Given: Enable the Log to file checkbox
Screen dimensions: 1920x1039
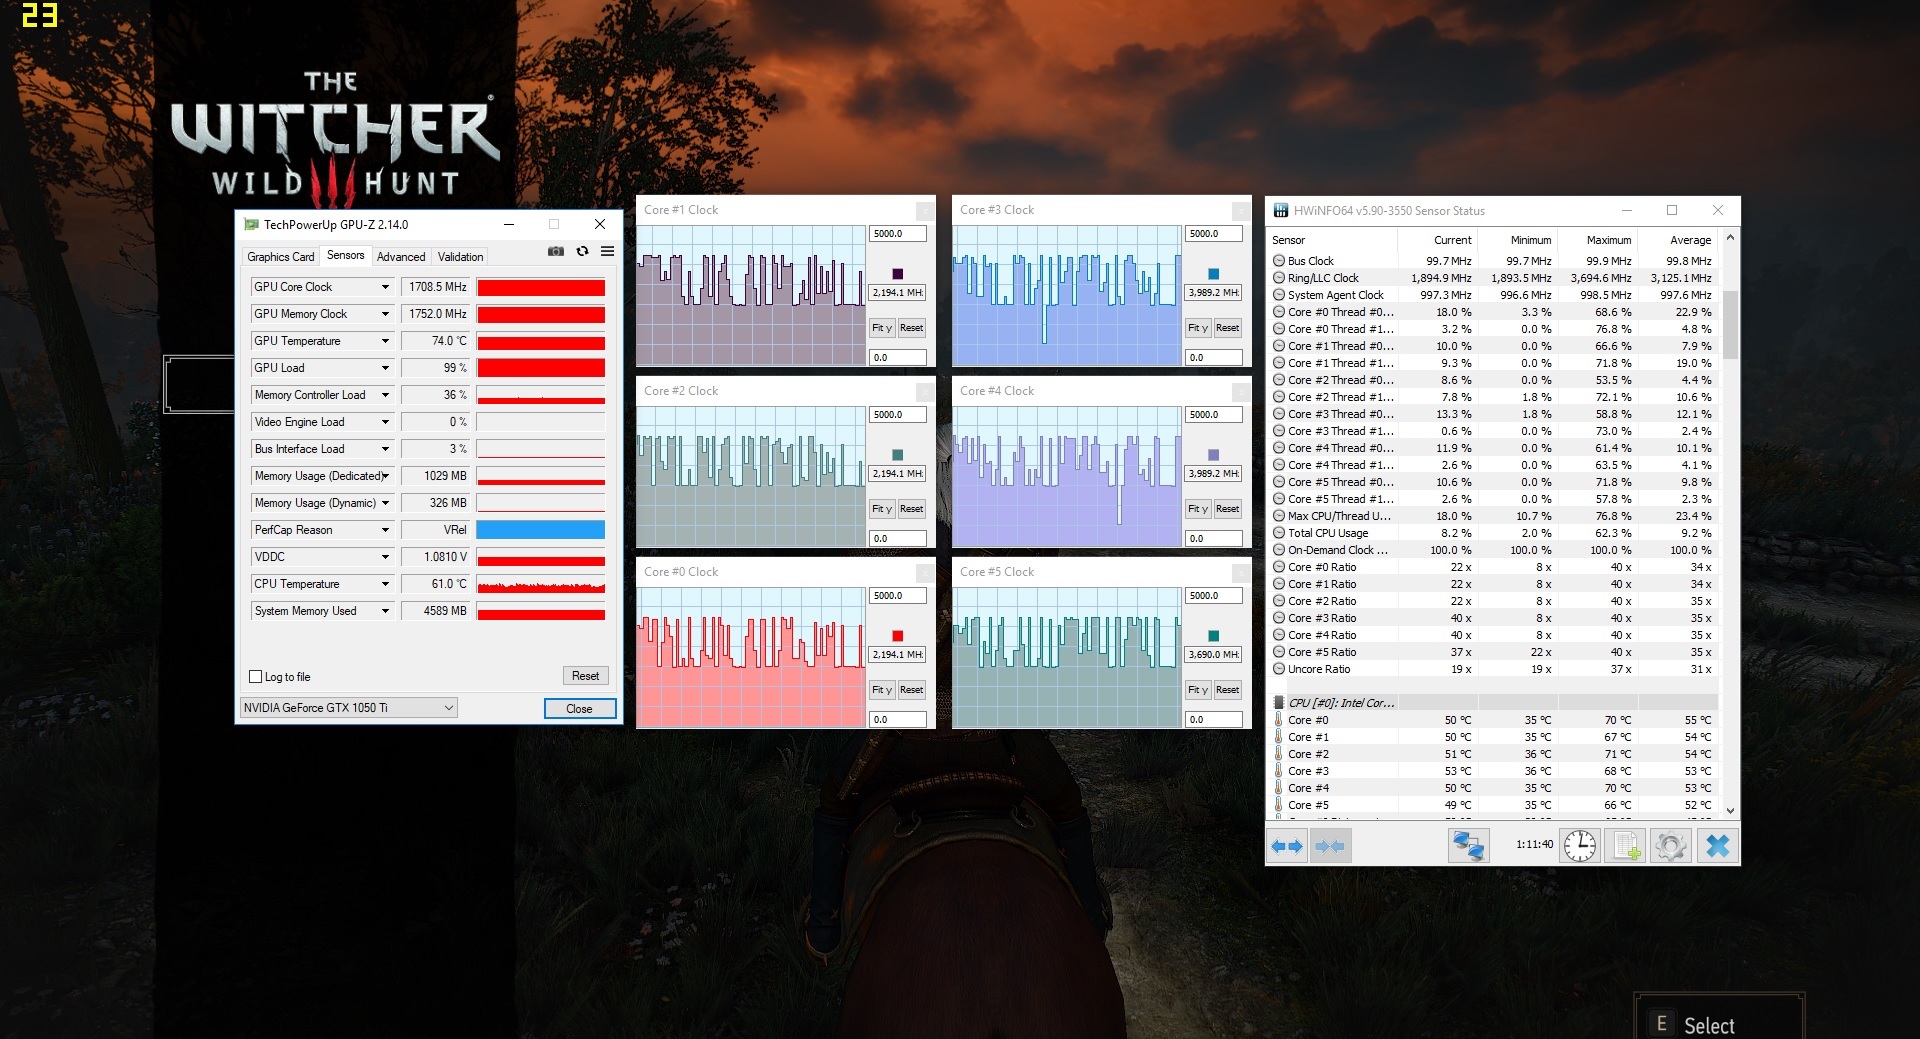Looking at the screenshot, I should 256,677.
